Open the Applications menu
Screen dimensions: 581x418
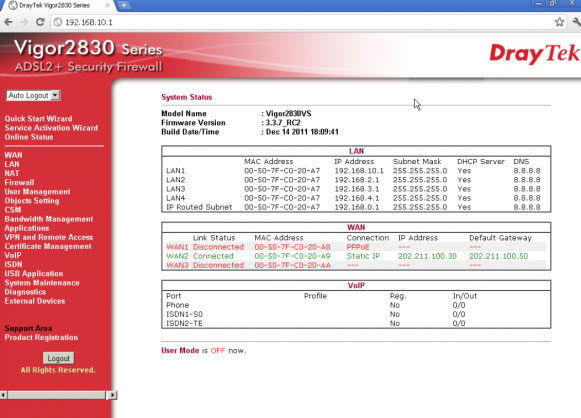[x=27, y=228]
